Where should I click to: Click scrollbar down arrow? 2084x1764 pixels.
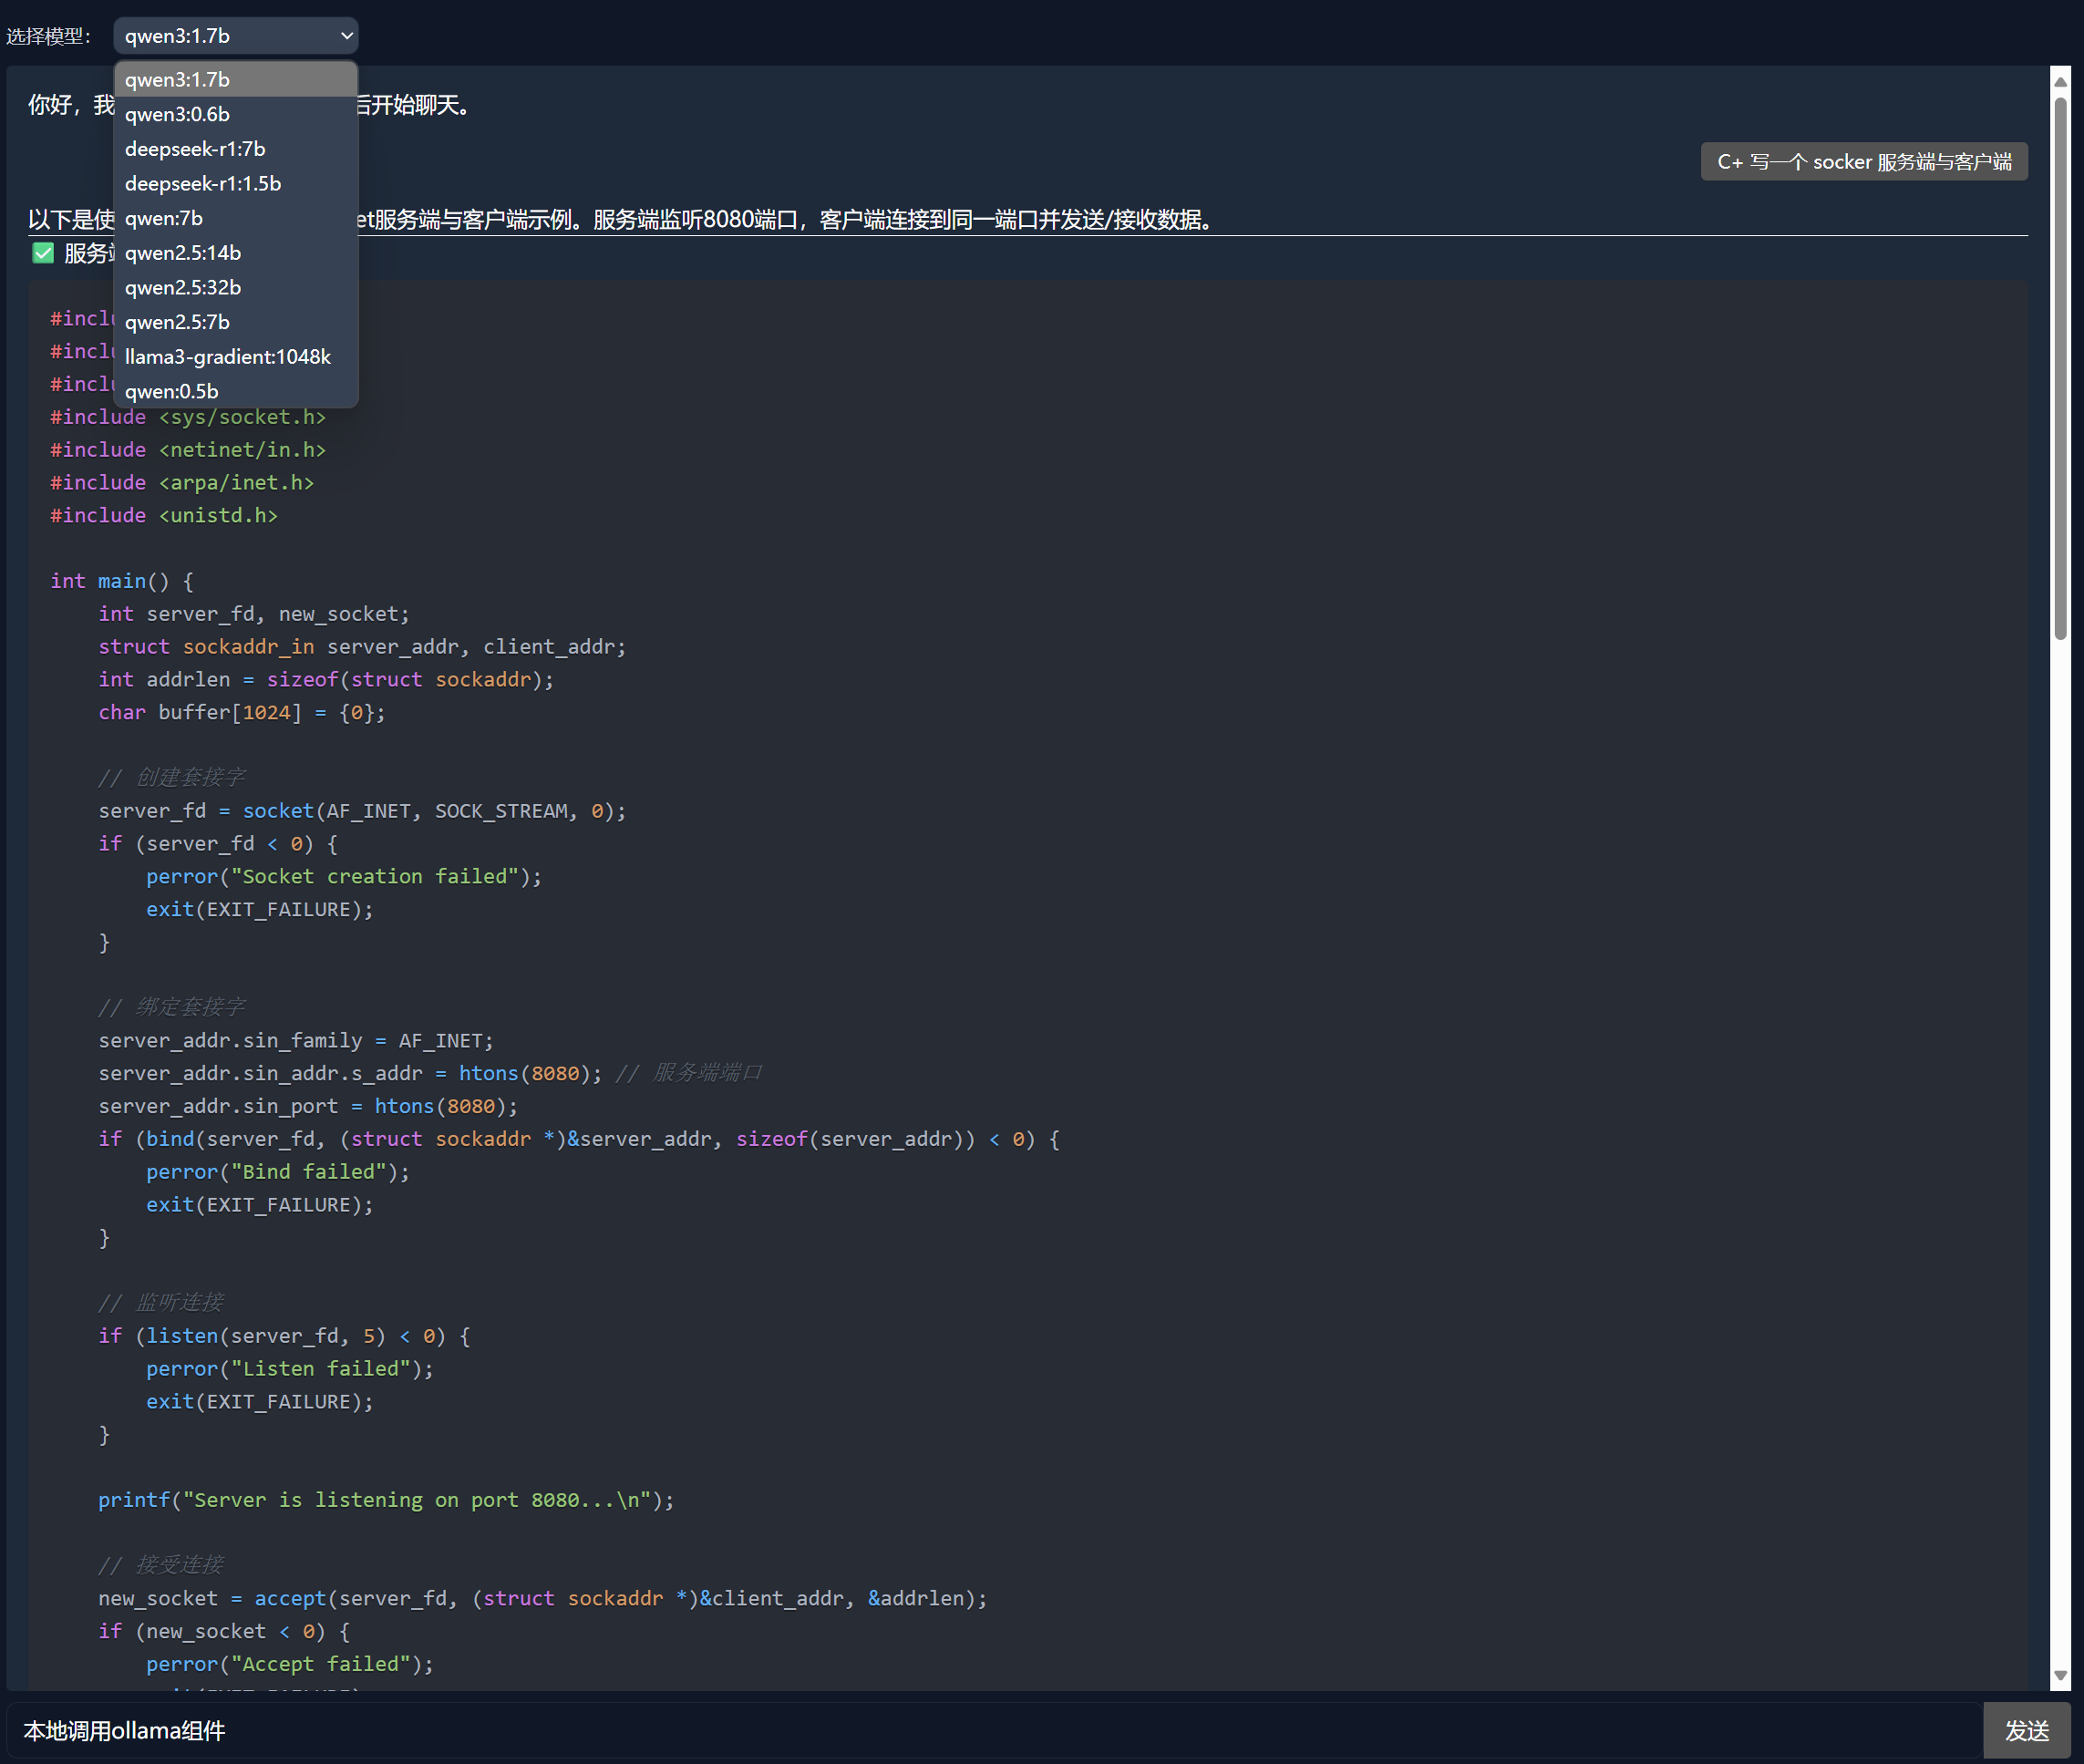[x=2060, y=1675]
